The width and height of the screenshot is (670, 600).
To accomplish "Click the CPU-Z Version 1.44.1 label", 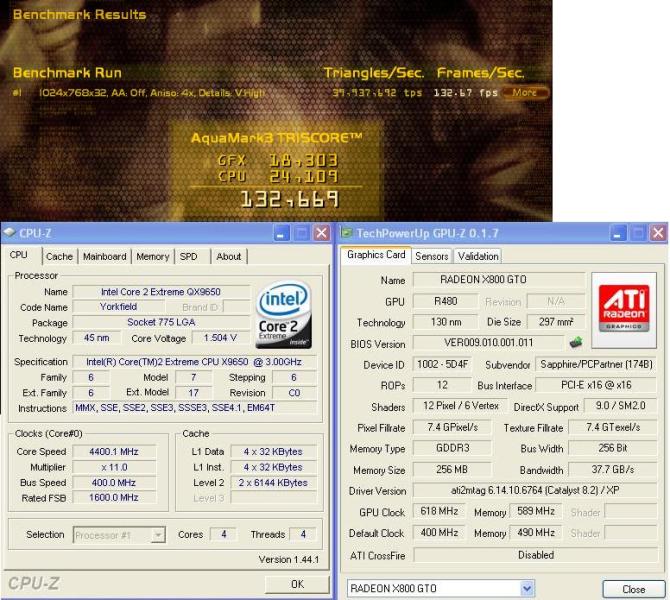I will 289,559.
